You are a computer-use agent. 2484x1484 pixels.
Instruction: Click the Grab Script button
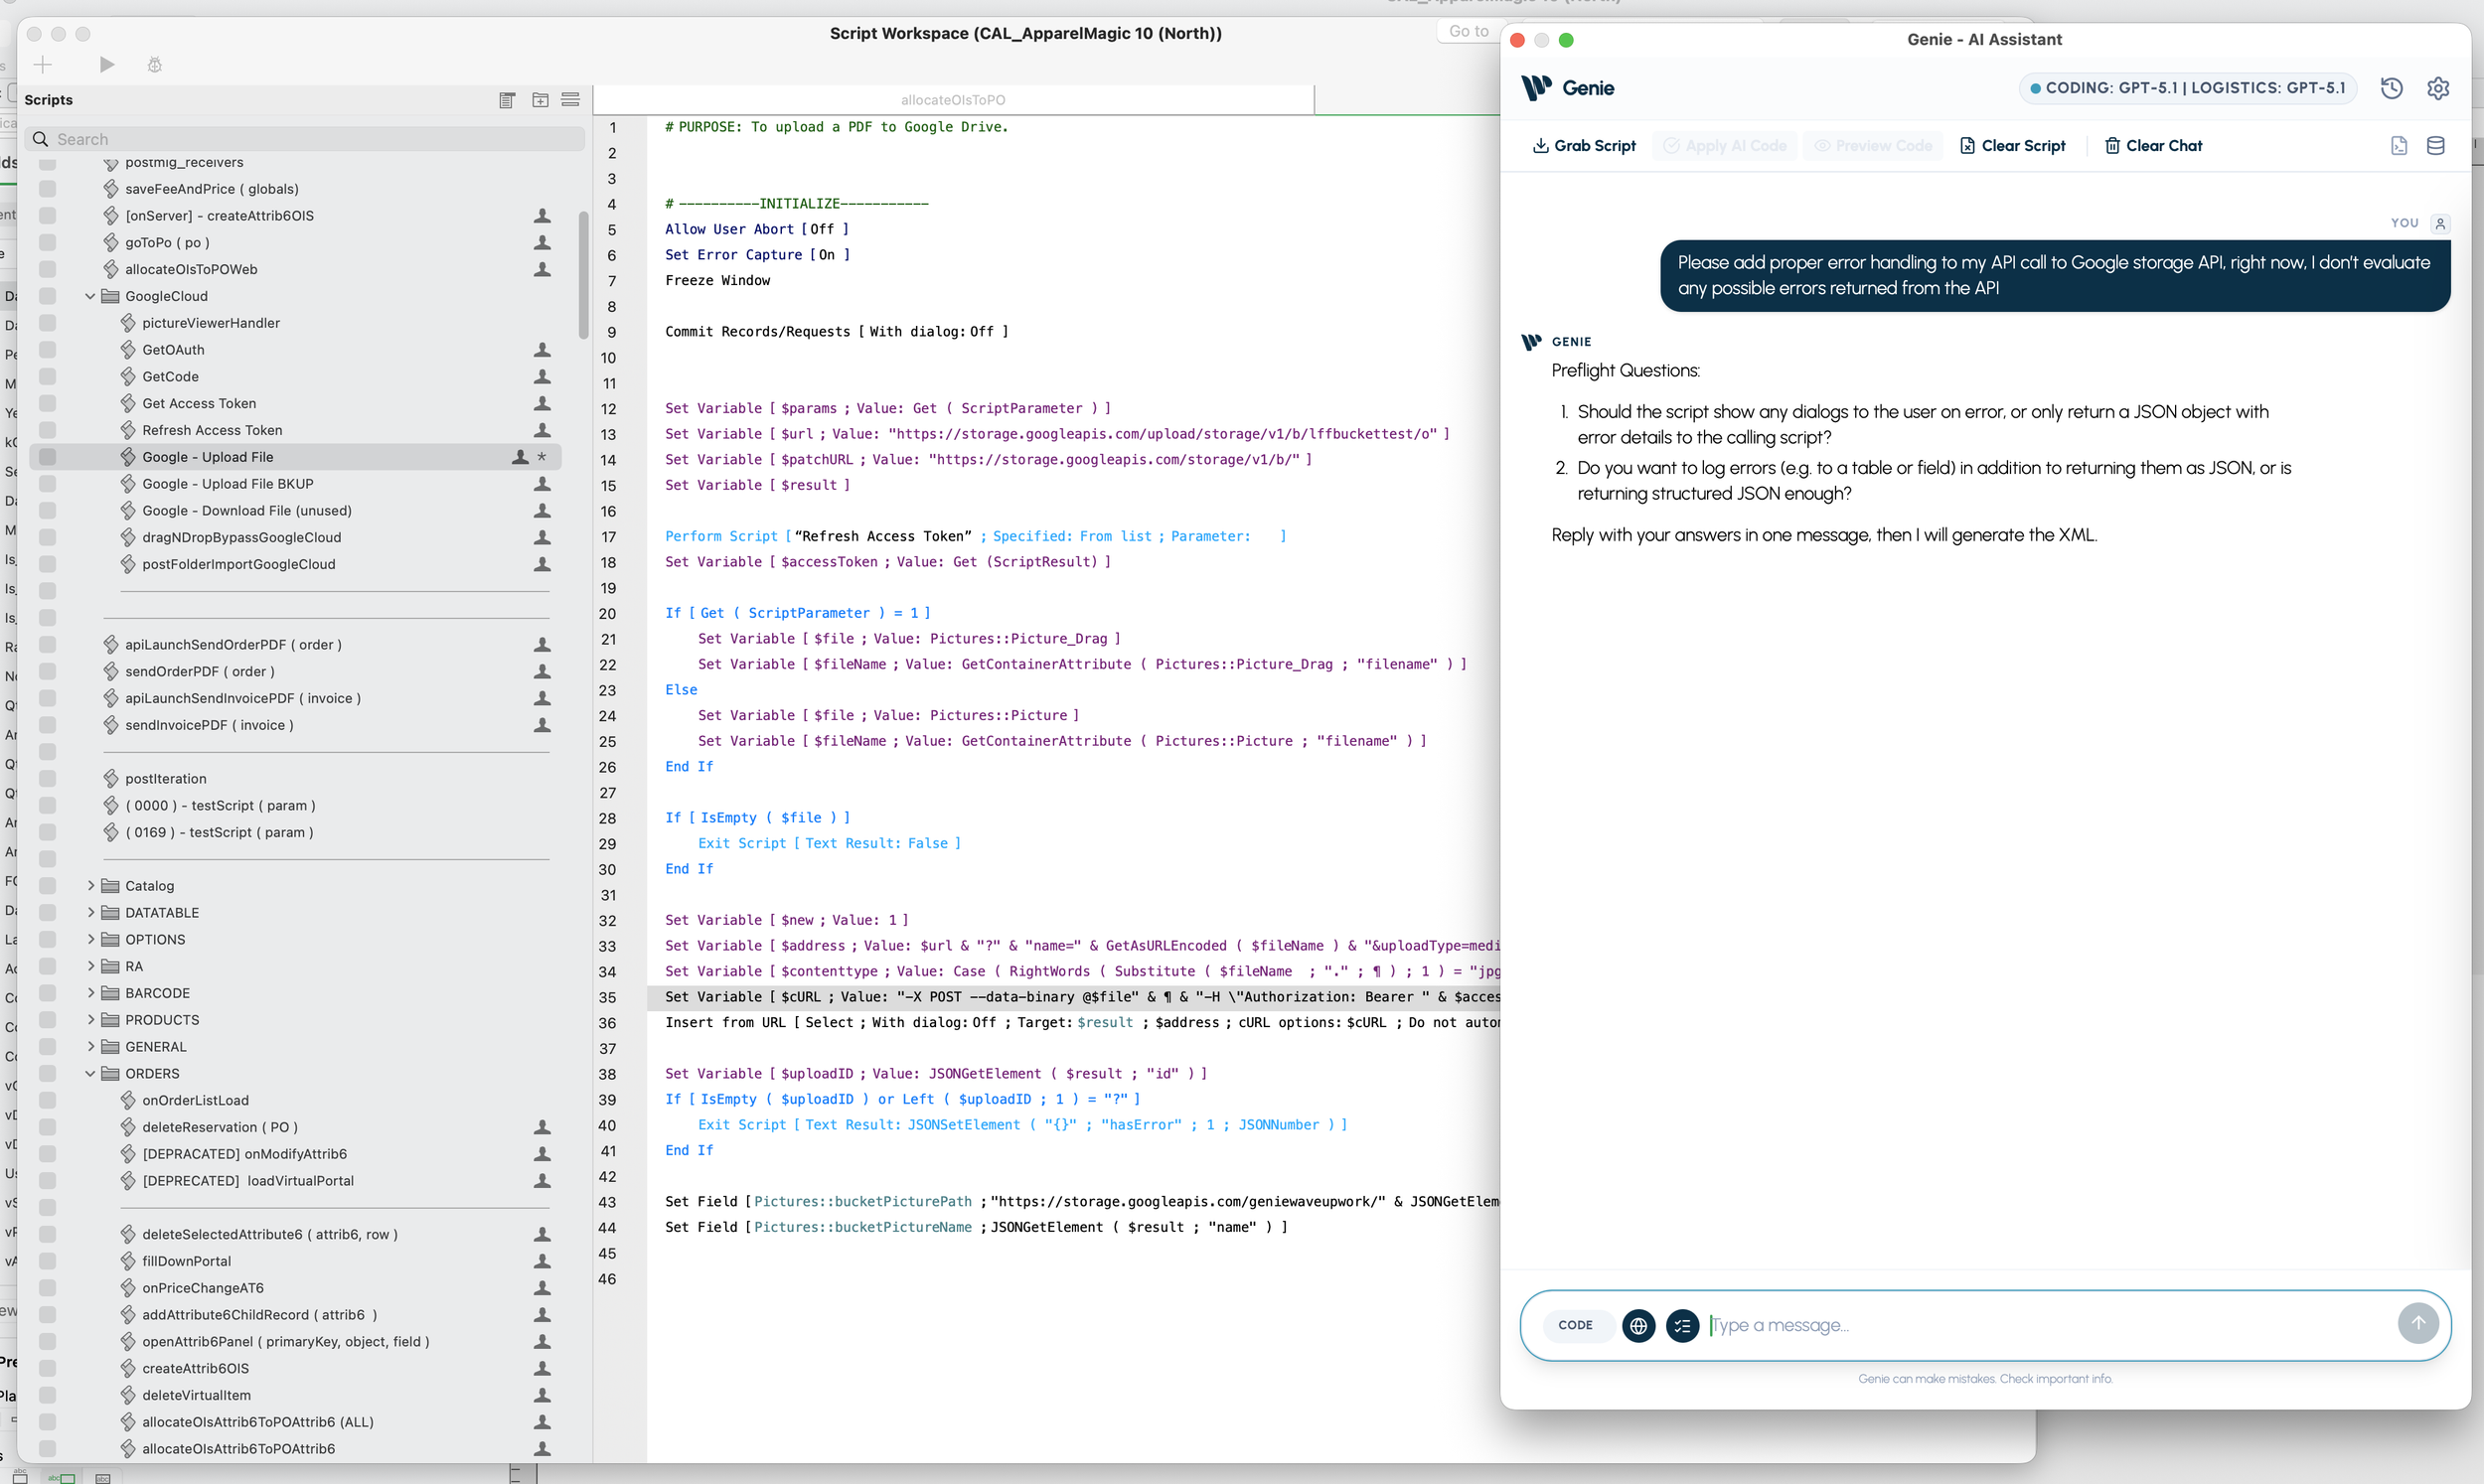coord(1584,146)
